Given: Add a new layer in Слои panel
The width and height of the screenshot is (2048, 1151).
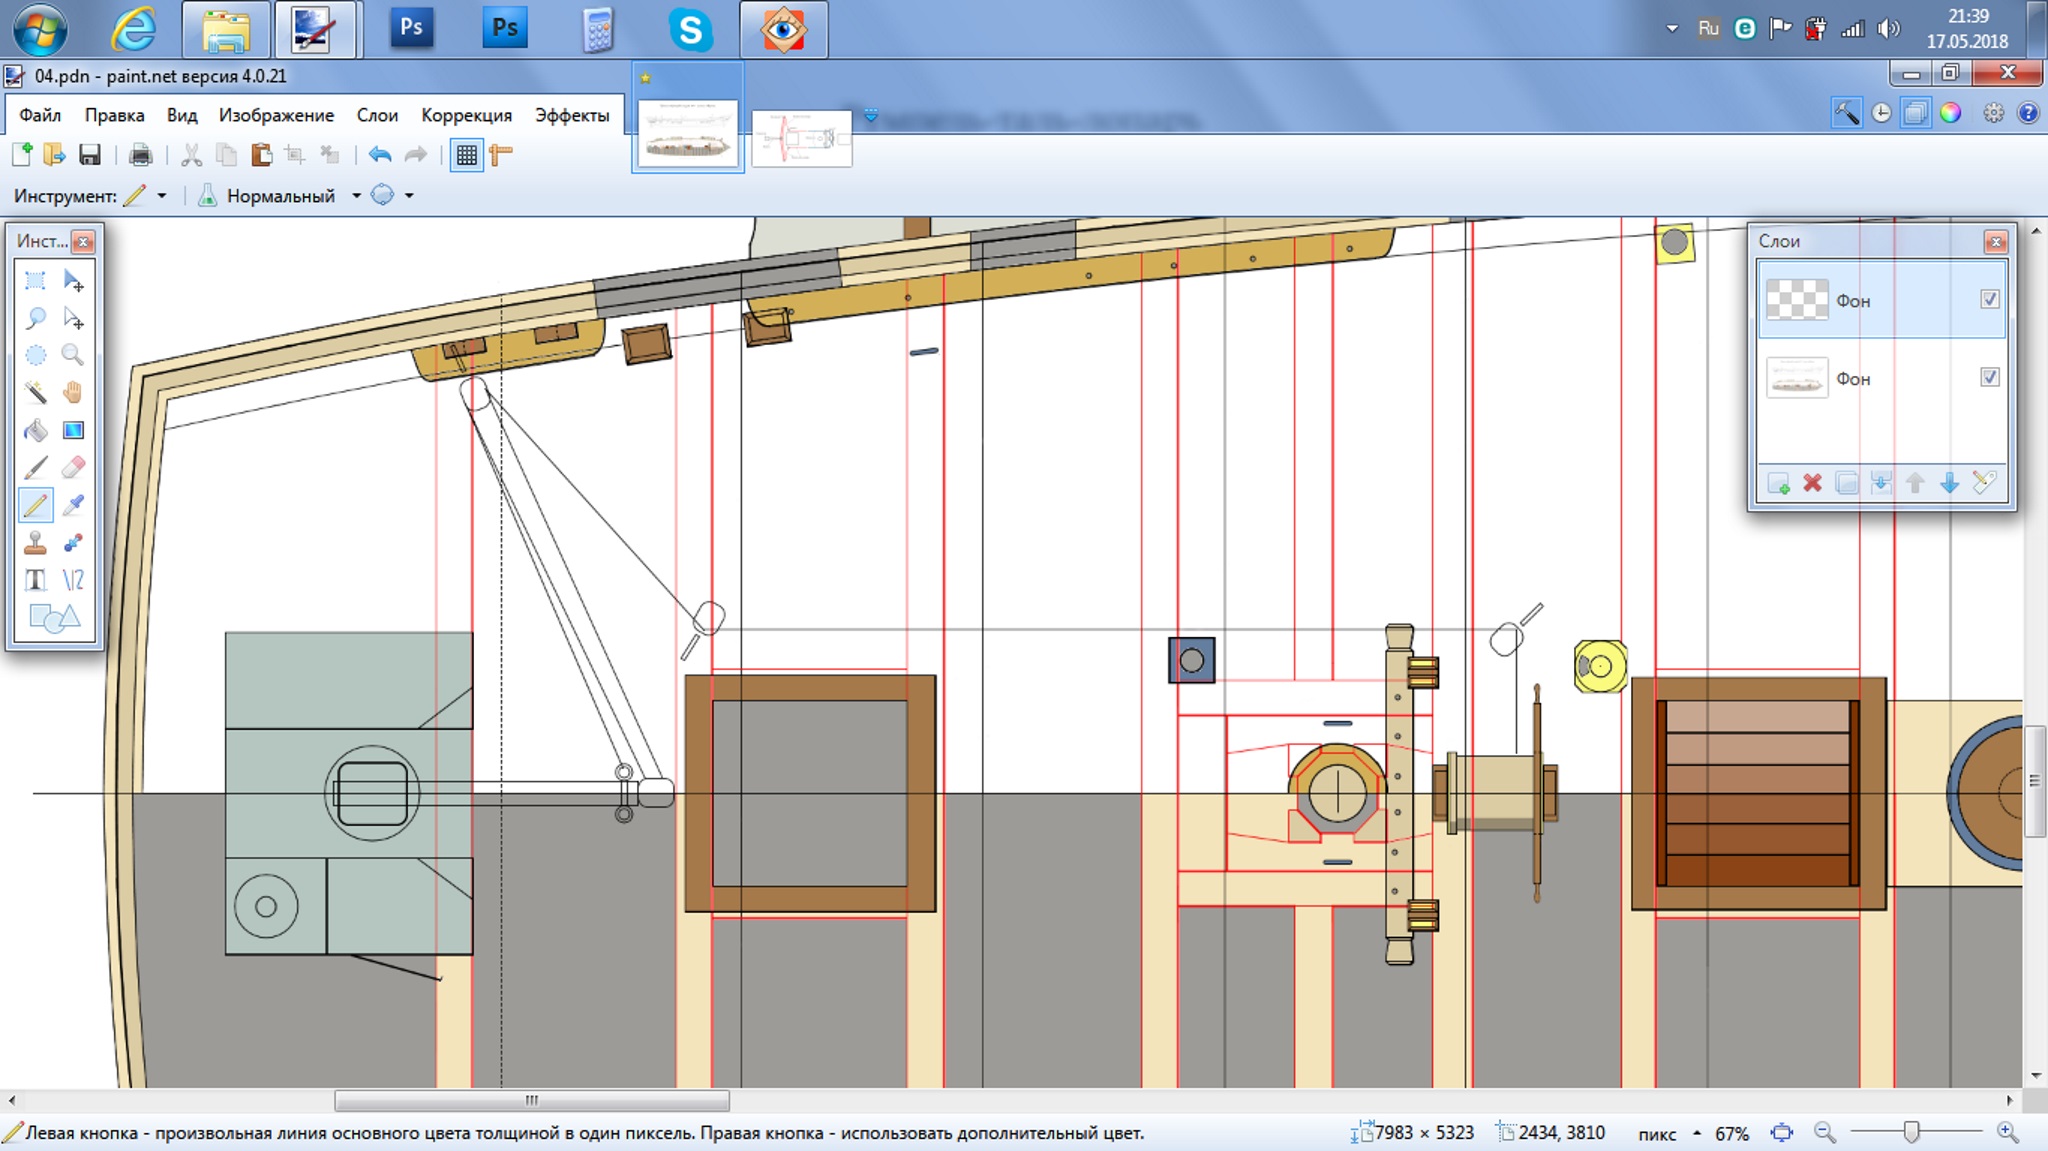Looking at the screenshot, I should (x=1778, y=483).
